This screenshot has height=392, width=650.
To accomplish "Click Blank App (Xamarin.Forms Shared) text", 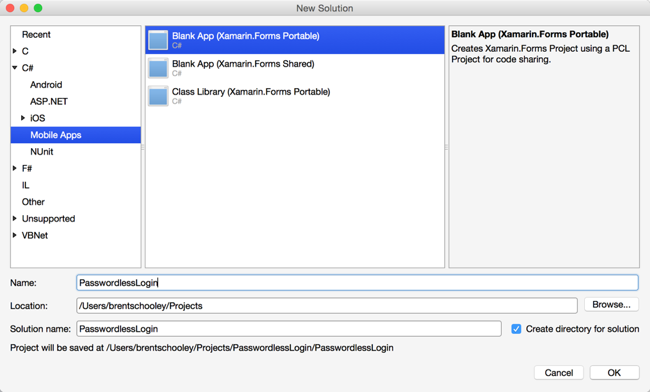I will pos(243,64).
